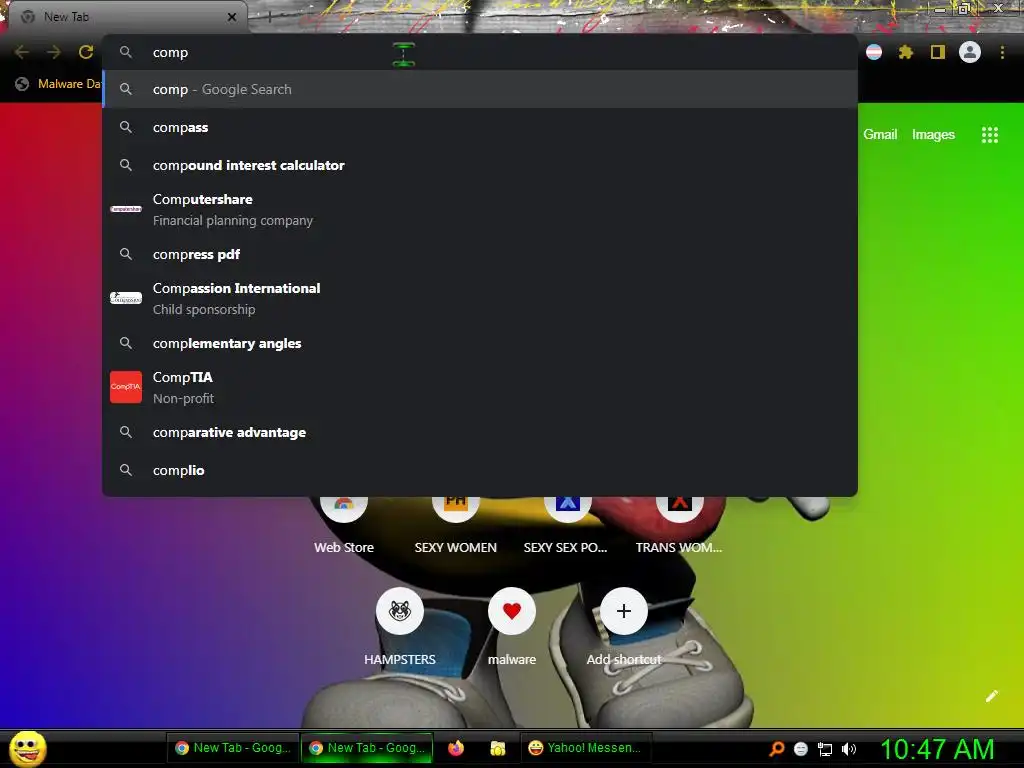Choose 'complementary angles' suggestion
This screenshot has height=768, width=1024.
pos(480,343)
